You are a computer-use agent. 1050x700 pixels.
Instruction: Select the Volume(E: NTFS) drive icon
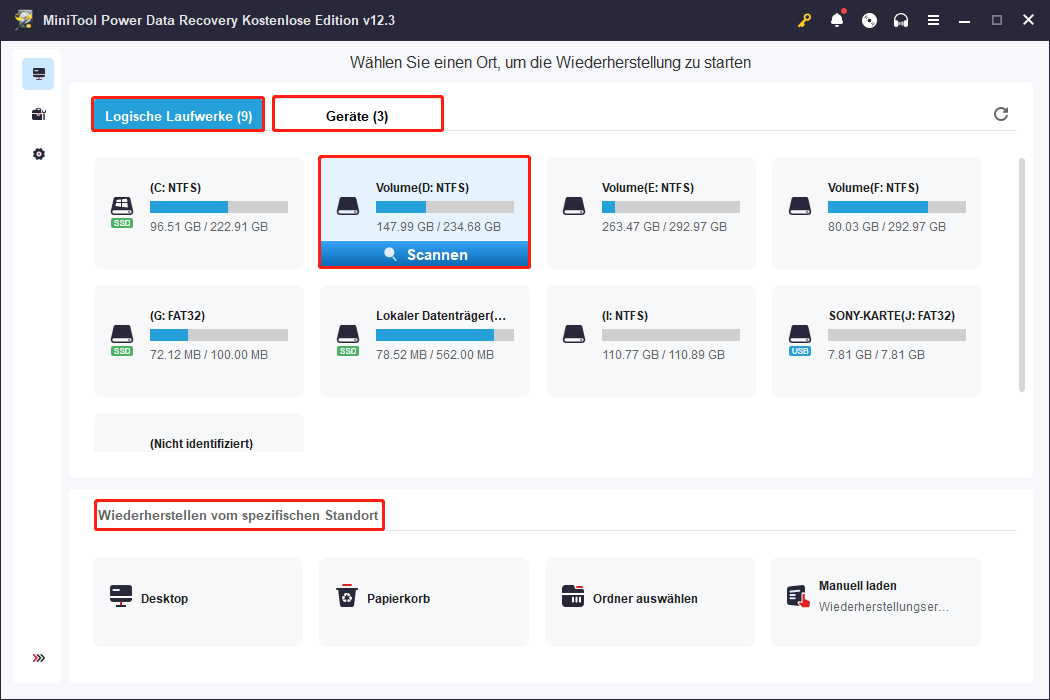tap(574, 206)
